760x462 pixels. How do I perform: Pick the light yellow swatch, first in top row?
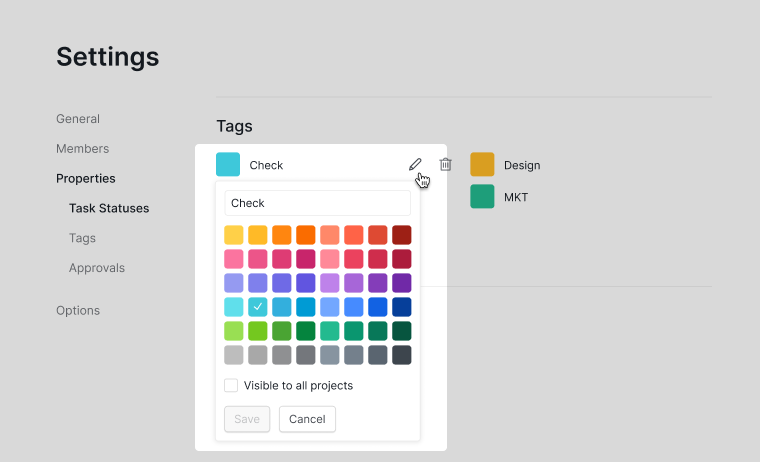(x=234, y=235)
